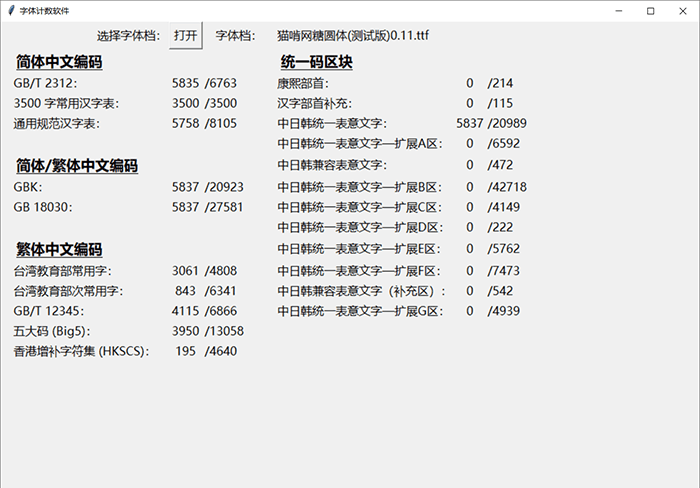Click the total /20989 value
Screen dimensions: 700x488
[x=507, y=123]
